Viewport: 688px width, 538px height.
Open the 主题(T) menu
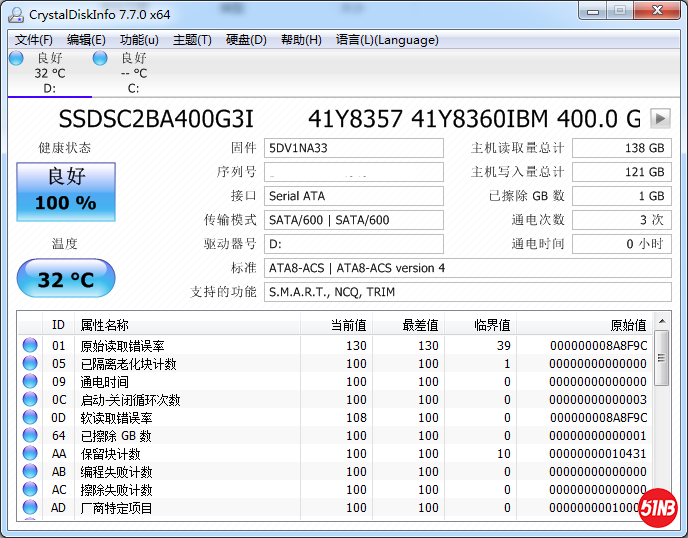pyautogui.click(x=192, y=40)
